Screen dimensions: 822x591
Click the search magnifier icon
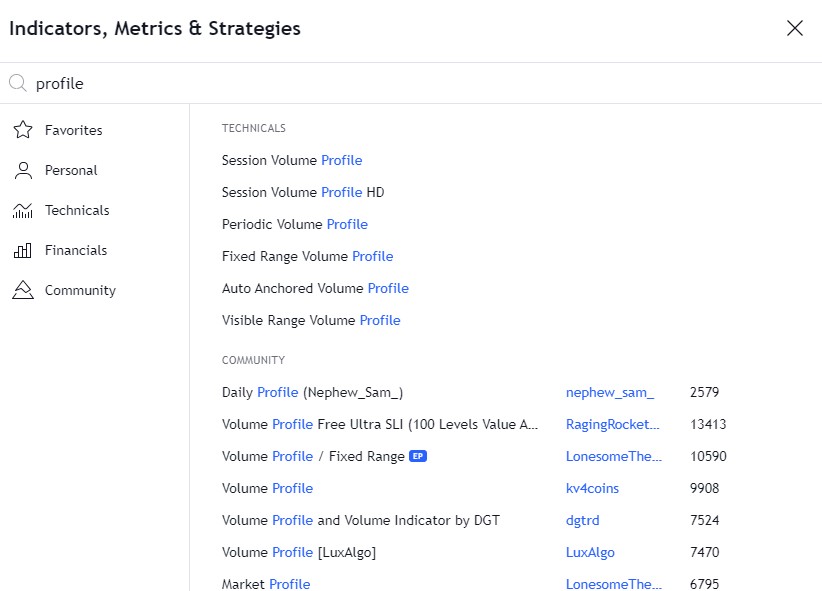pyautogui.click(x=18, y=83)
